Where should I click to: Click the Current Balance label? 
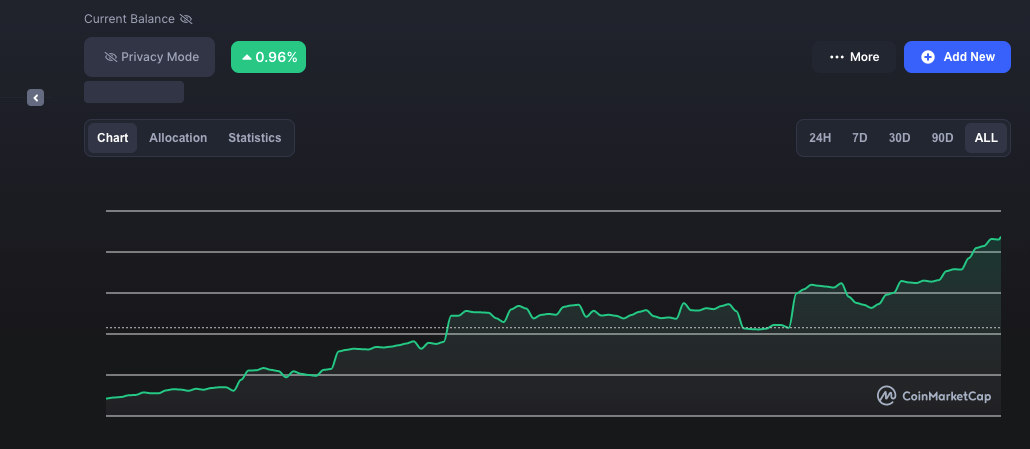tap(128, 19)
